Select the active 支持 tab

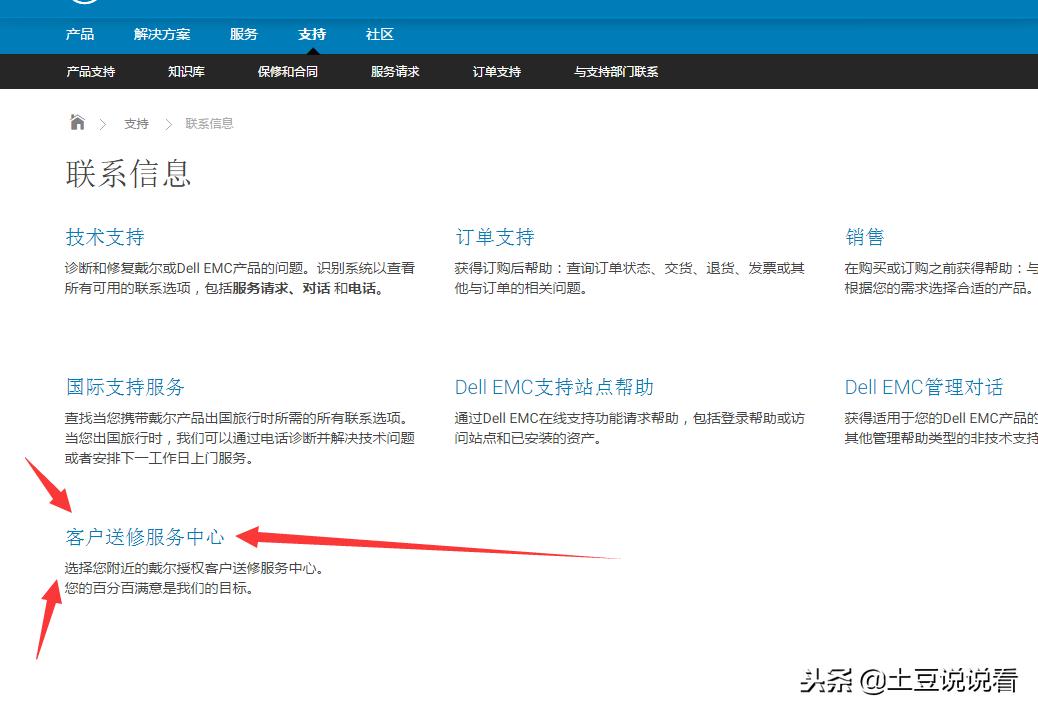(x=312, y=34)
